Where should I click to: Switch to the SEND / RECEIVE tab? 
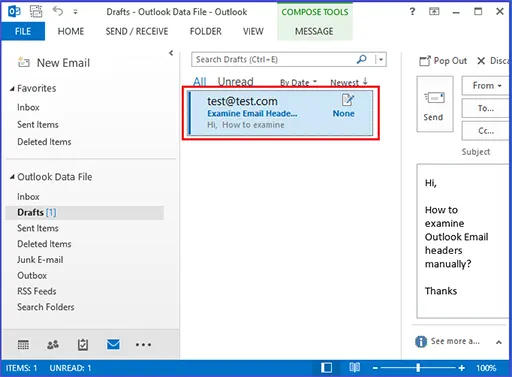[x=137, y=31]
